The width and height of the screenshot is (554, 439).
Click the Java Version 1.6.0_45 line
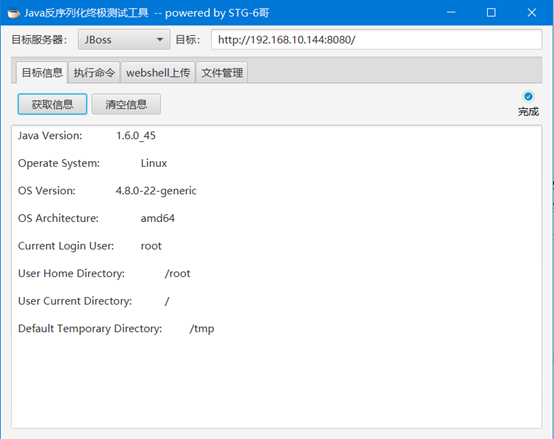click(x=87, y=136)
